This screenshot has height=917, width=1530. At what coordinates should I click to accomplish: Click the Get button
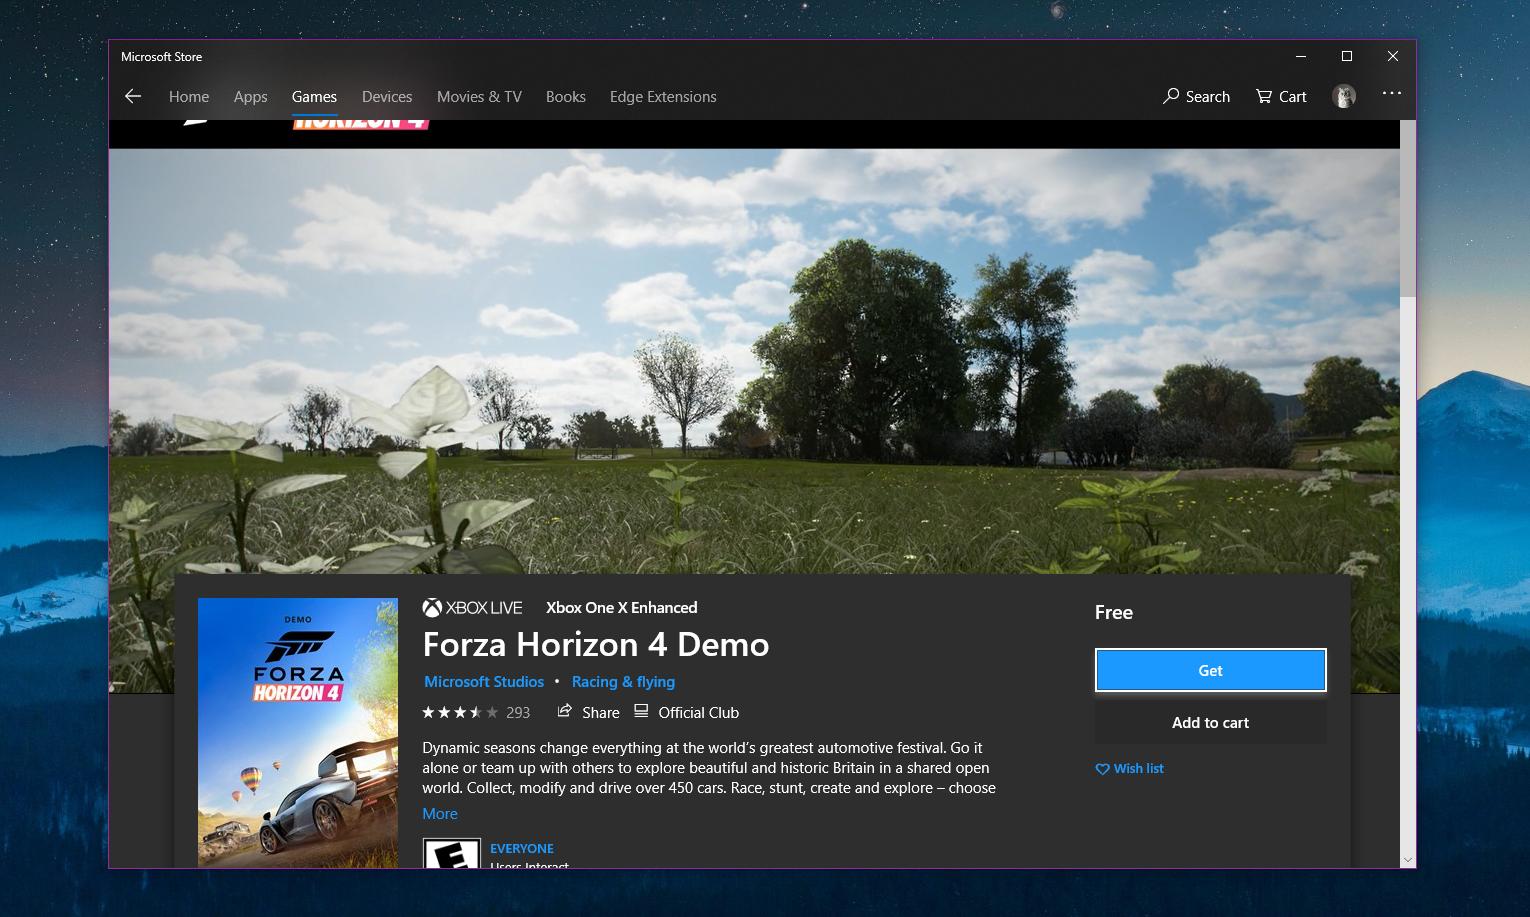(x=1210, y=670)
